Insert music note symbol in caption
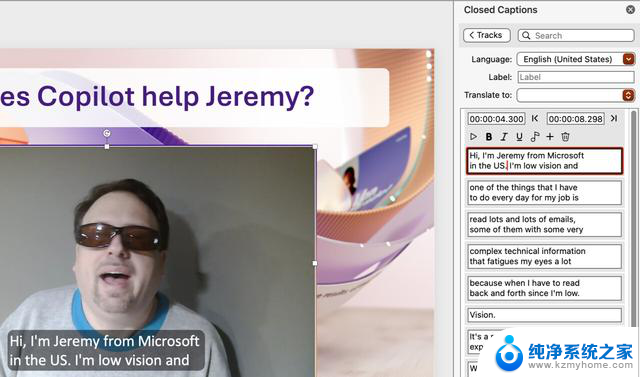 click(535, 137)
